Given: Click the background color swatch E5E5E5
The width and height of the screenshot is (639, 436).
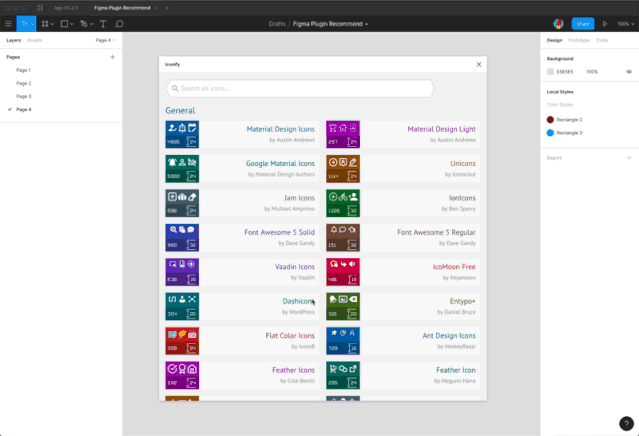Looking at the screenshot, I should pyautogui.click(x=550, y=72).
